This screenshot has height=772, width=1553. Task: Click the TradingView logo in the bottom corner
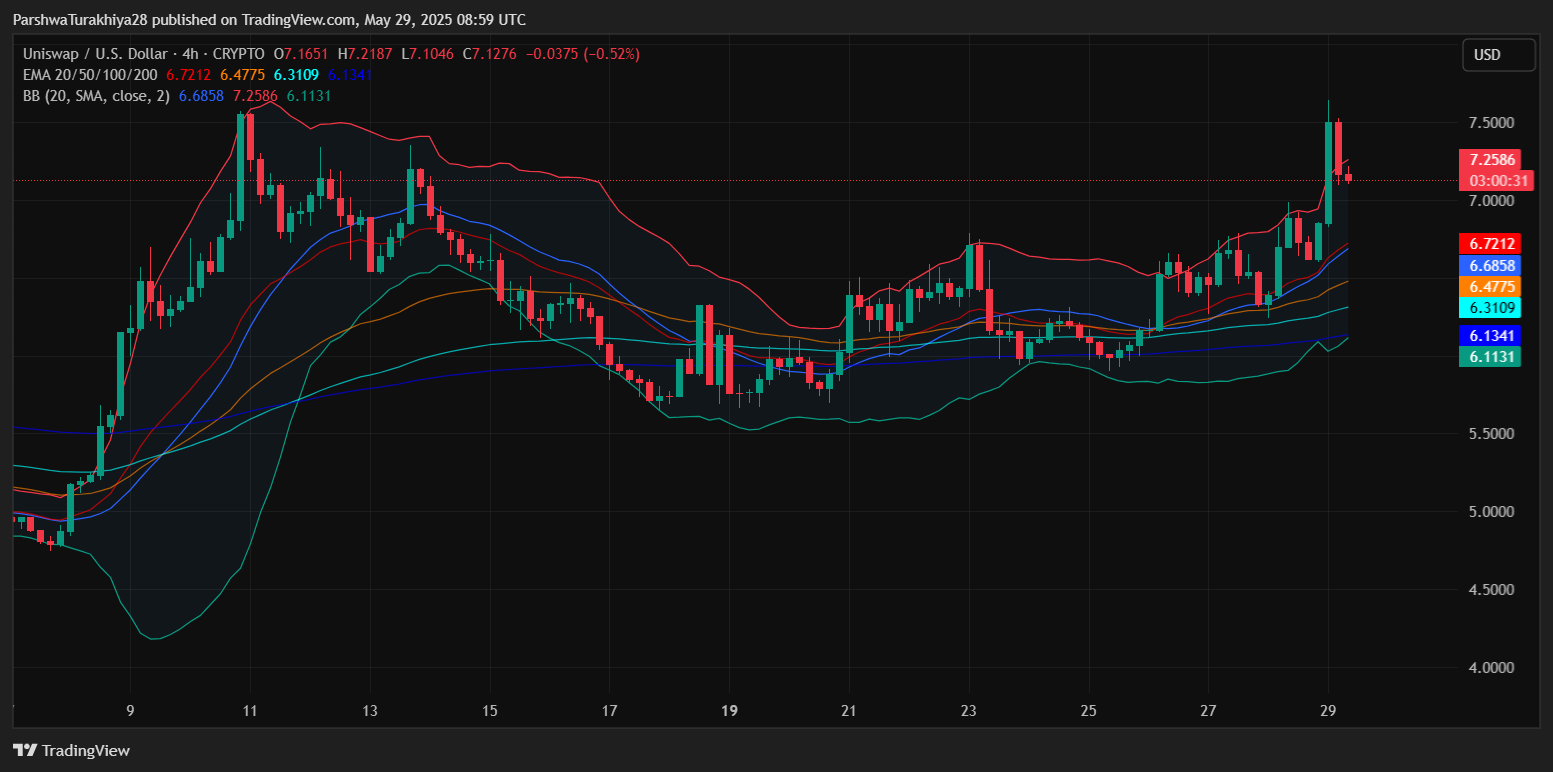(x=71, y=750)
